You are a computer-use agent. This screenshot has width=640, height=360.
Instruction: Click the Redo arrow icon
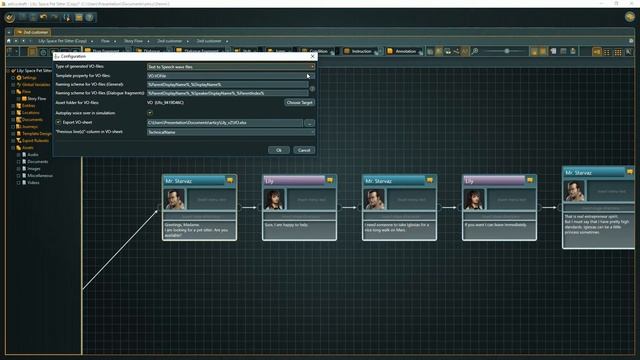point(54,17)
